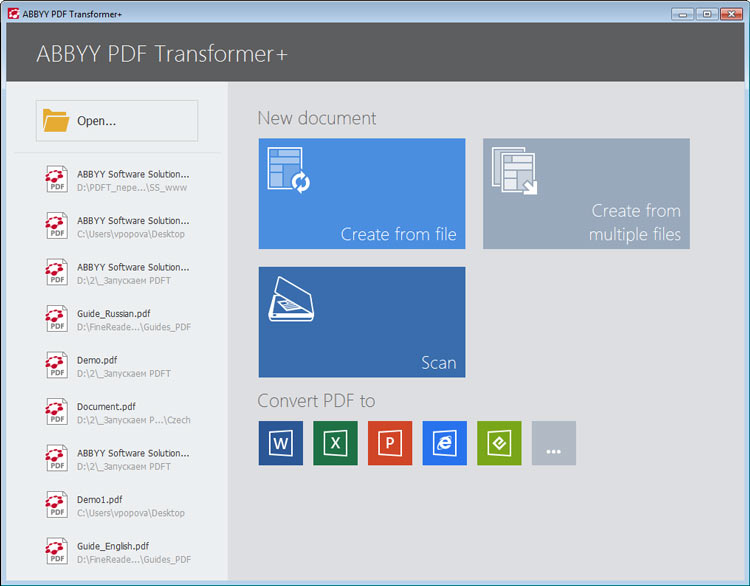The height and width of the screenshot is (586, 750).
Task: Click PDF icon beside Document.pdf
Action: tap(56, 411)
